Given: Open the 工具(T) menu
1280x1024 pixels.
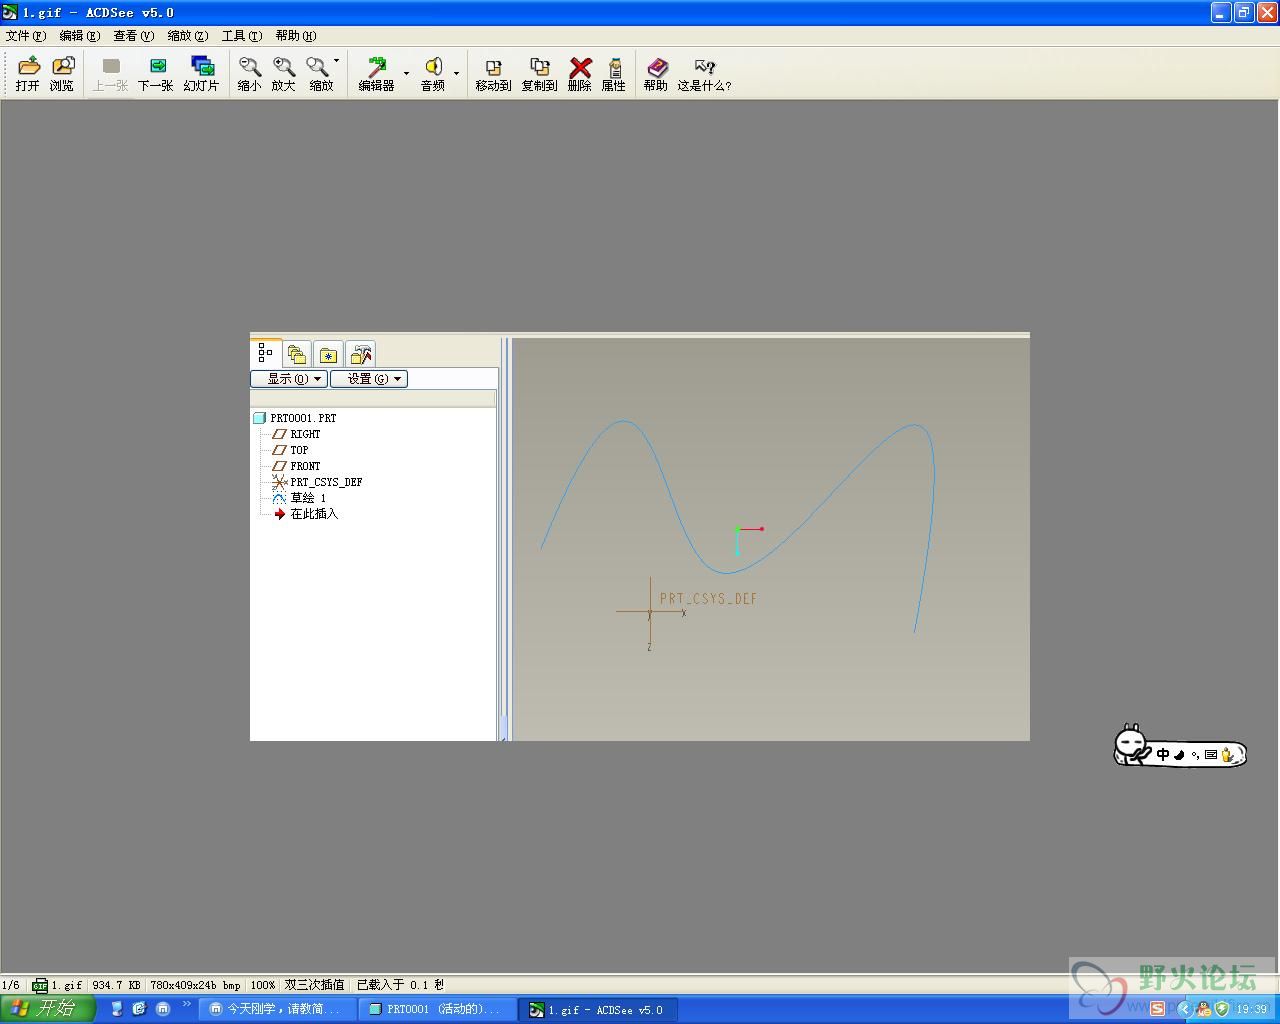Looking at the screenshot, I should (x=242, y=35).
